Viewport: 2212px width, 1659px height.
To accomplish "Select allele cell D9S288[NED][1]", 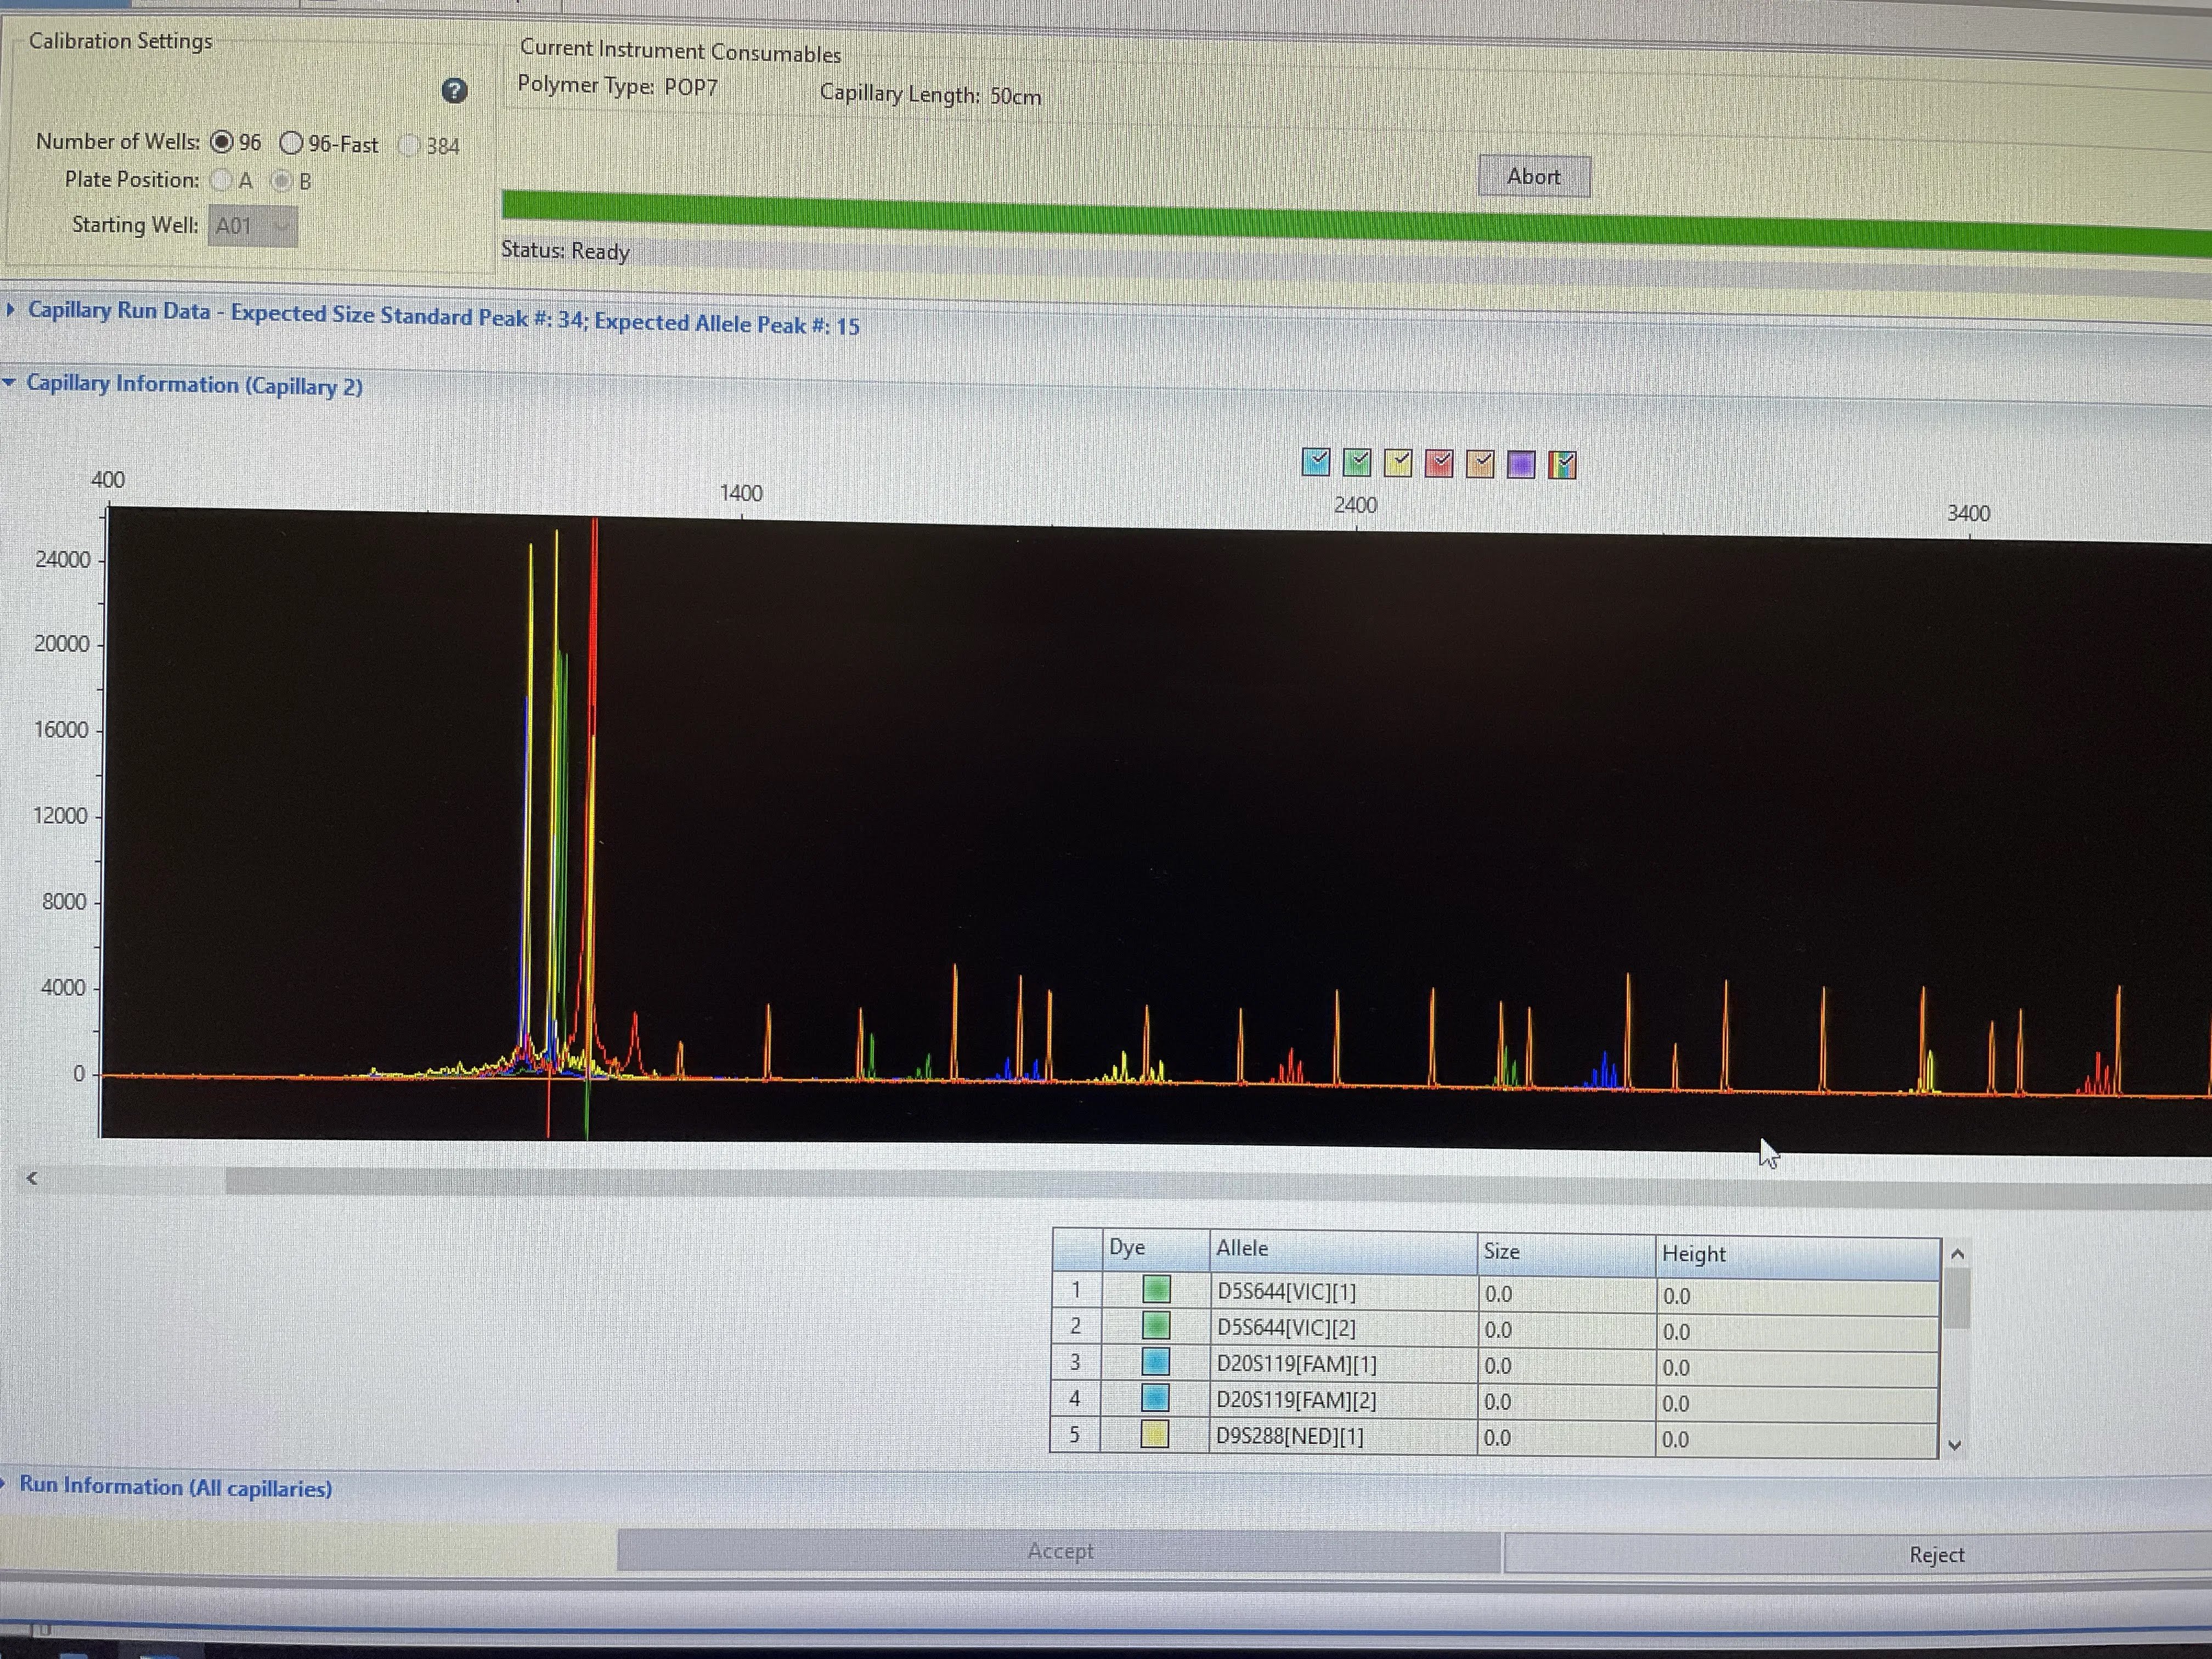I will (x=1343, y=1436).
